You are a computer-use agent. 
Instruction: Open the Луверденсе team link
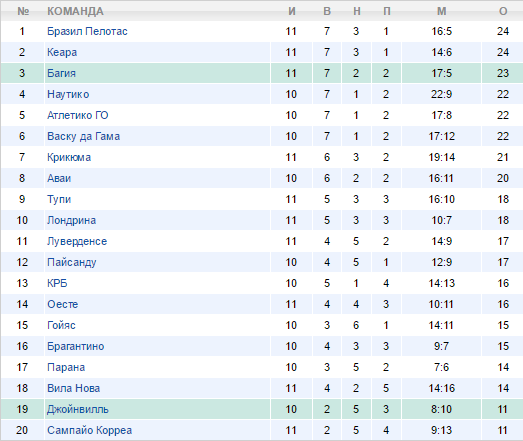pyautogui.click(x=77, y=242)
